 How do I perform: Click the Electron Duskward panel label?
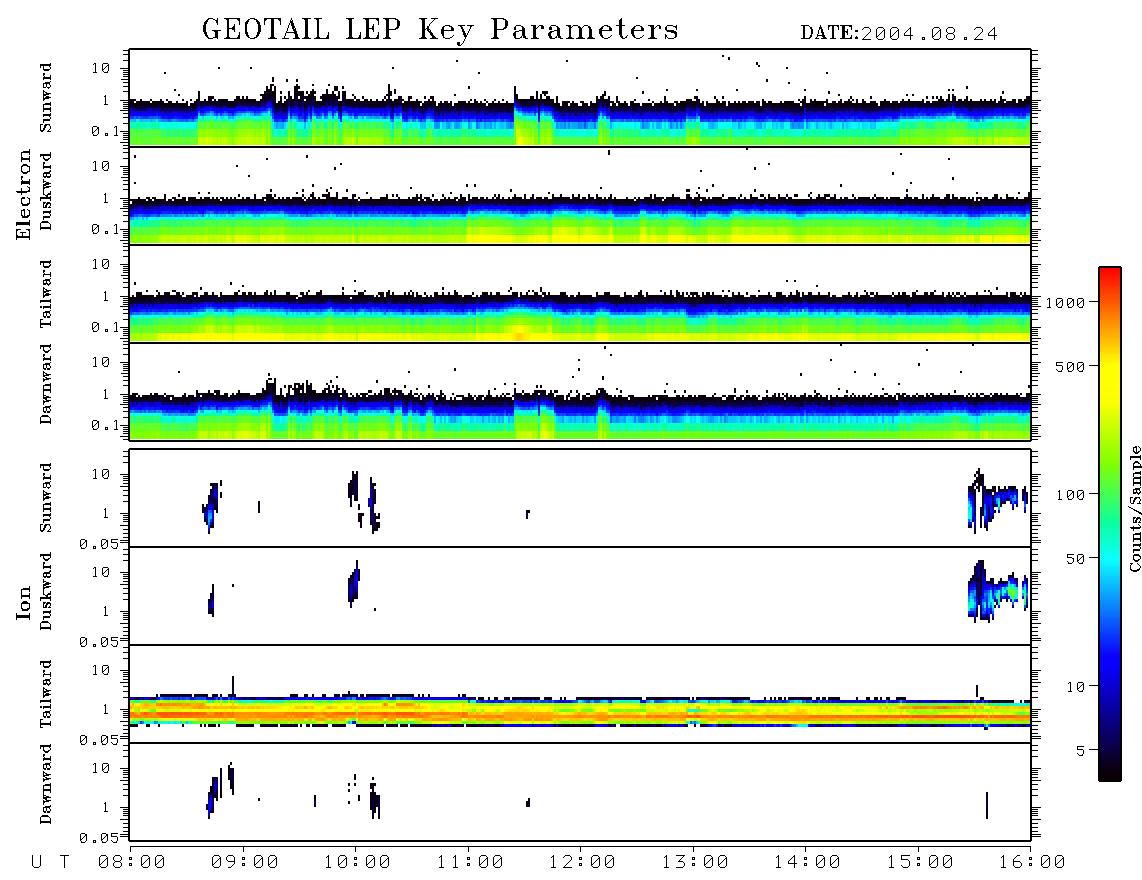click(46, 191)
